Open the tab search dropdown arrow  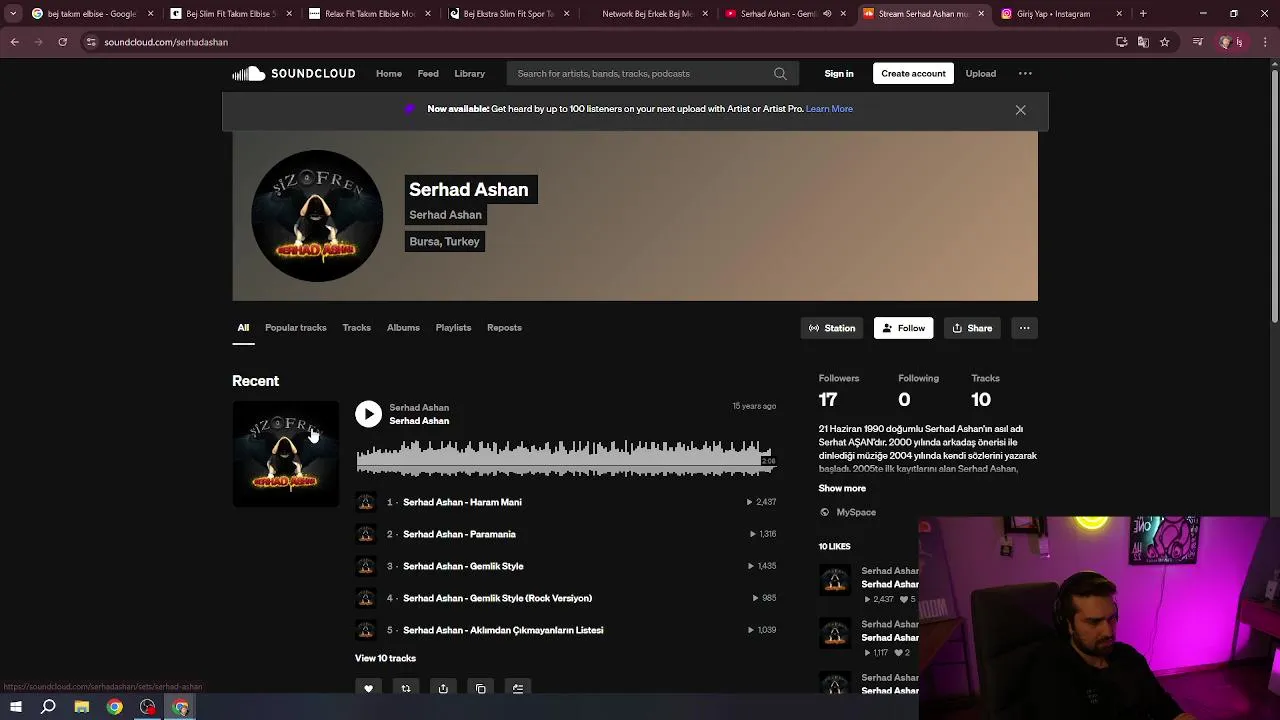[13, 14]
